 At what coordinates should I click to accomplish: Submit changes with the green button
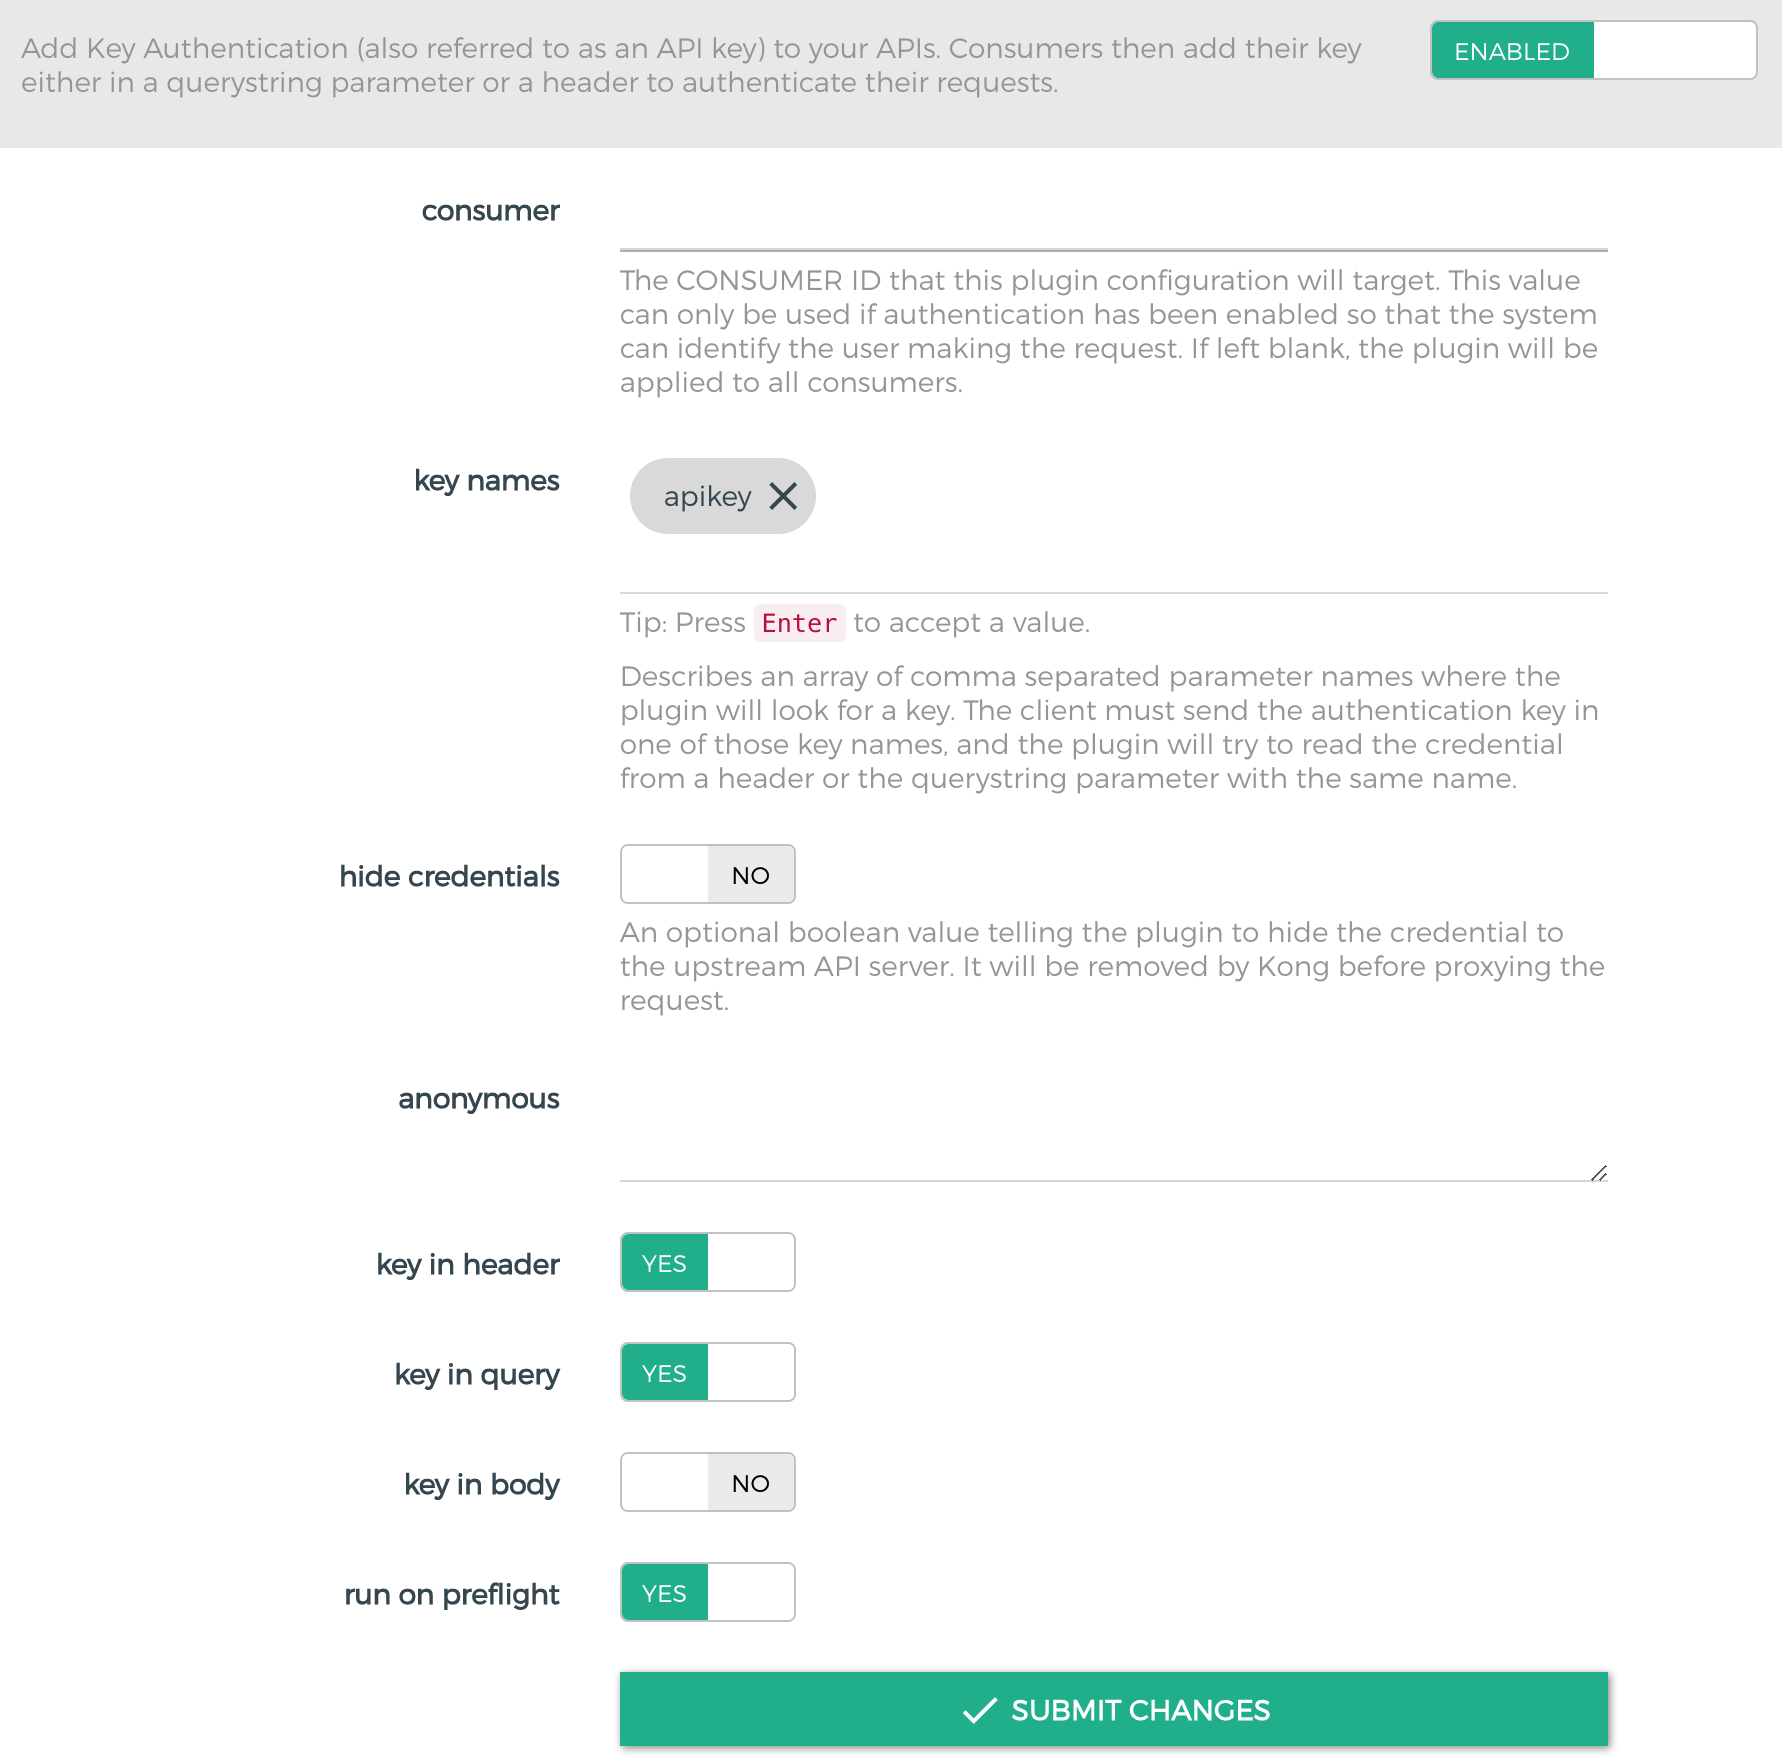(1113, 1709)
